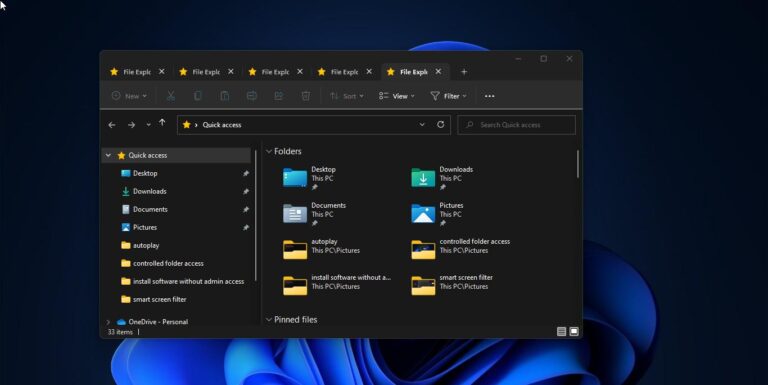768x385 pixels.
Task: Open the New dropdown menu
Action: click(129, 96)
